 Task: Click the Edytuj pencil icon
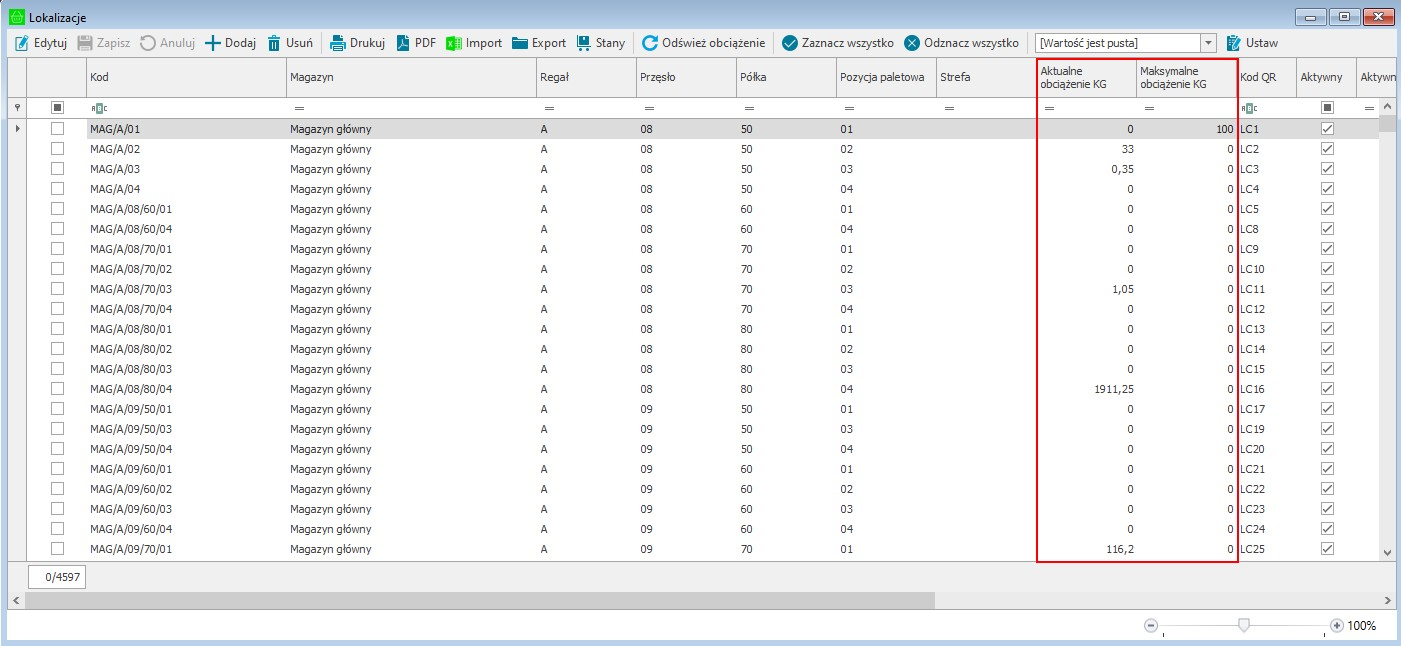pos(21,43)
